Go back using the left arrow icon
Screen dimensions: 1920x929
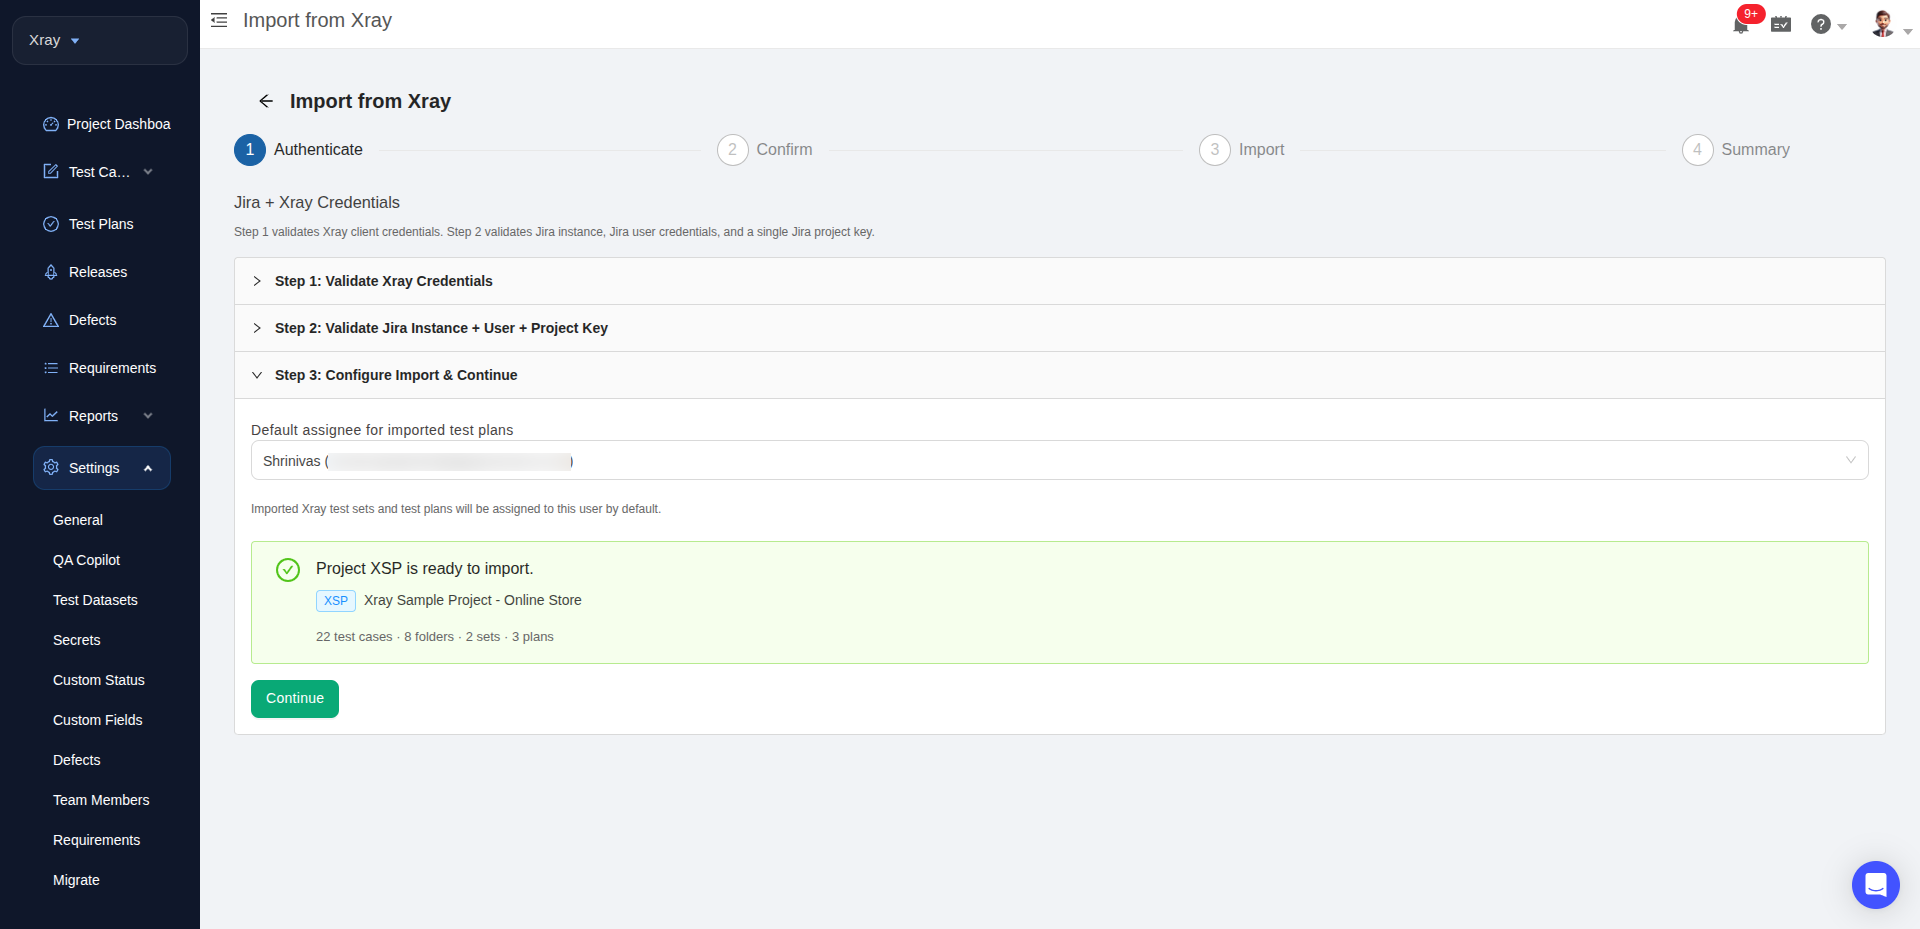point(266,101)
